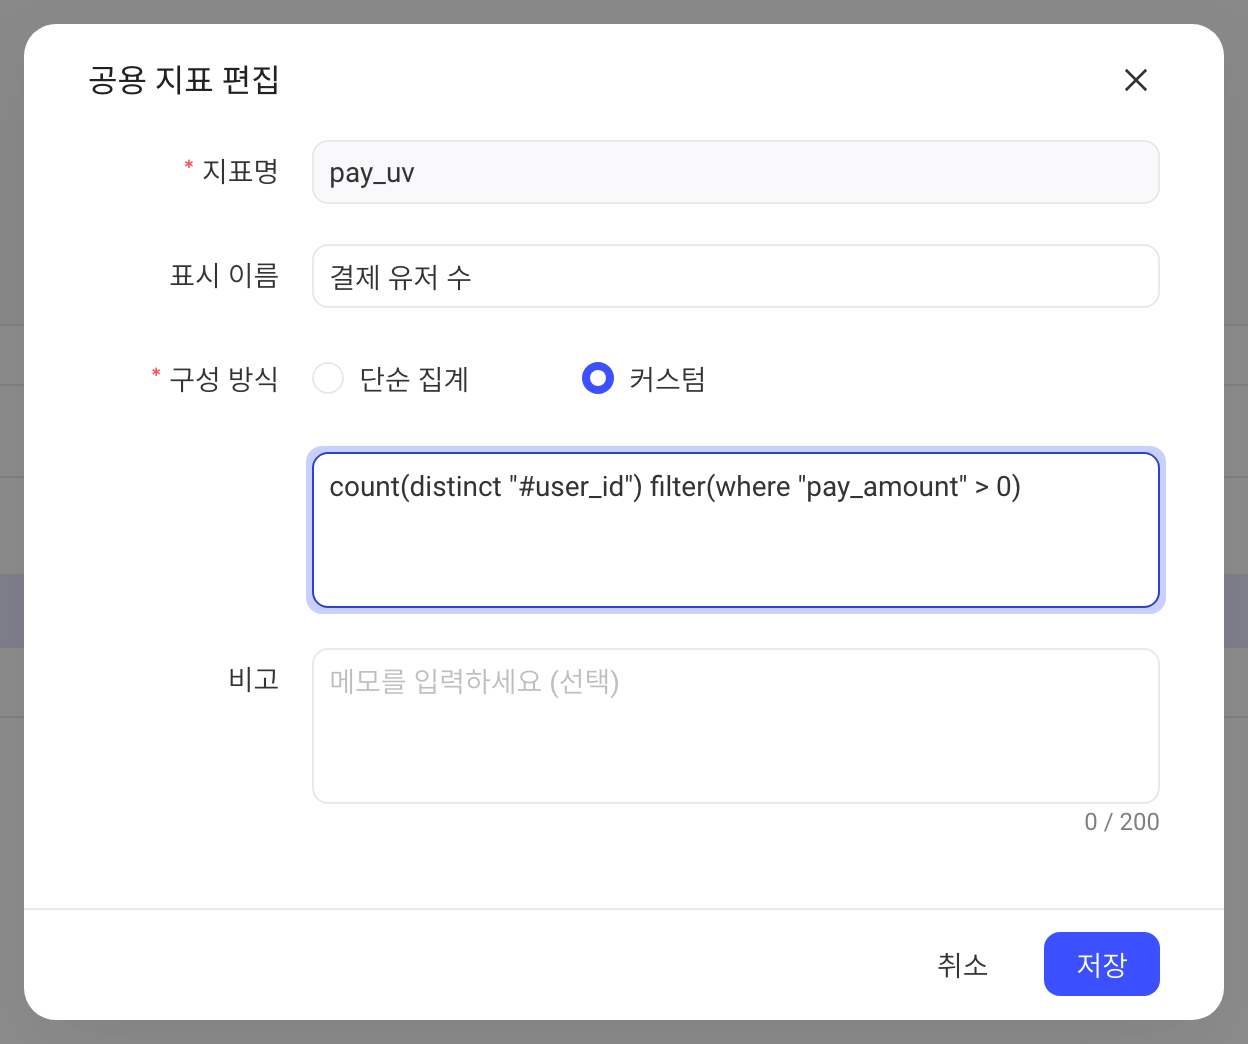The image size is (1248, 1044).
Task: Focus the custom formula text area
Action: (x=736, y=530)
